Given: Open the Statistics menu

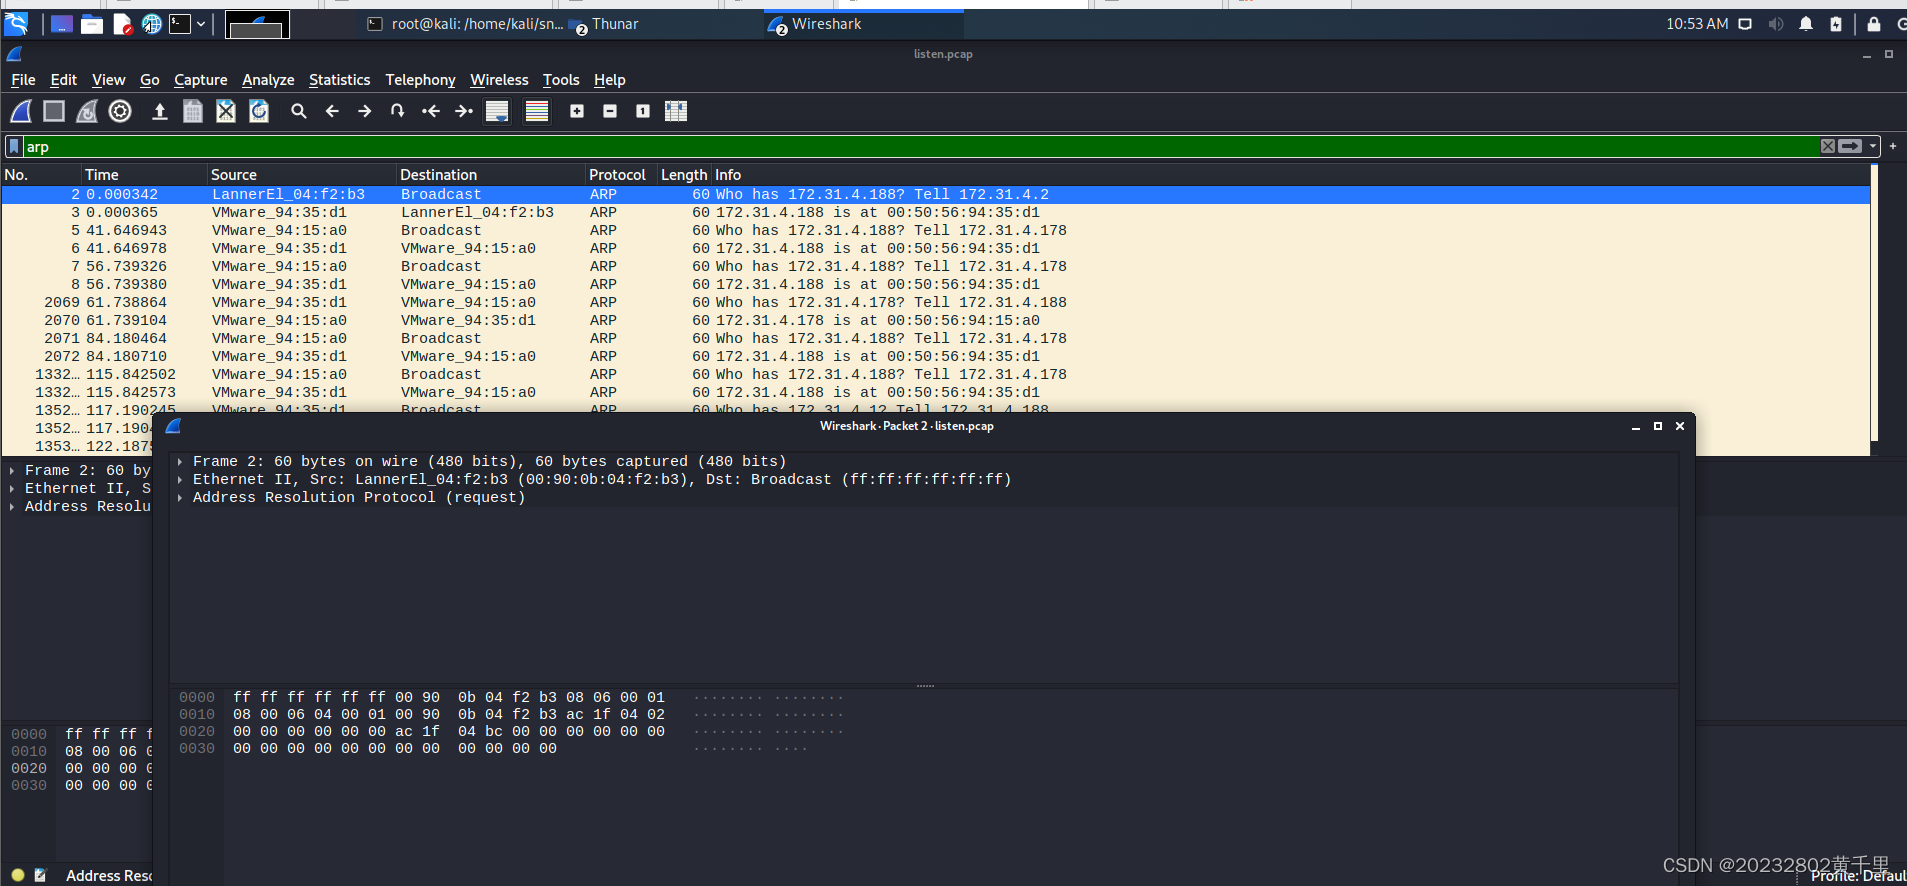Looking at the screenshot, I should click(x=340, y=80).
